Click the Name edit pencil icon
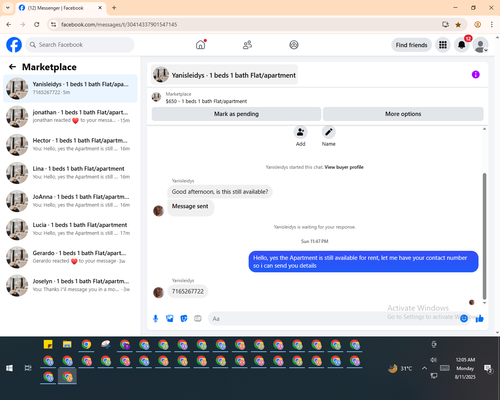The width and height of the screenshot is (500, 400). tap(329, 132)
